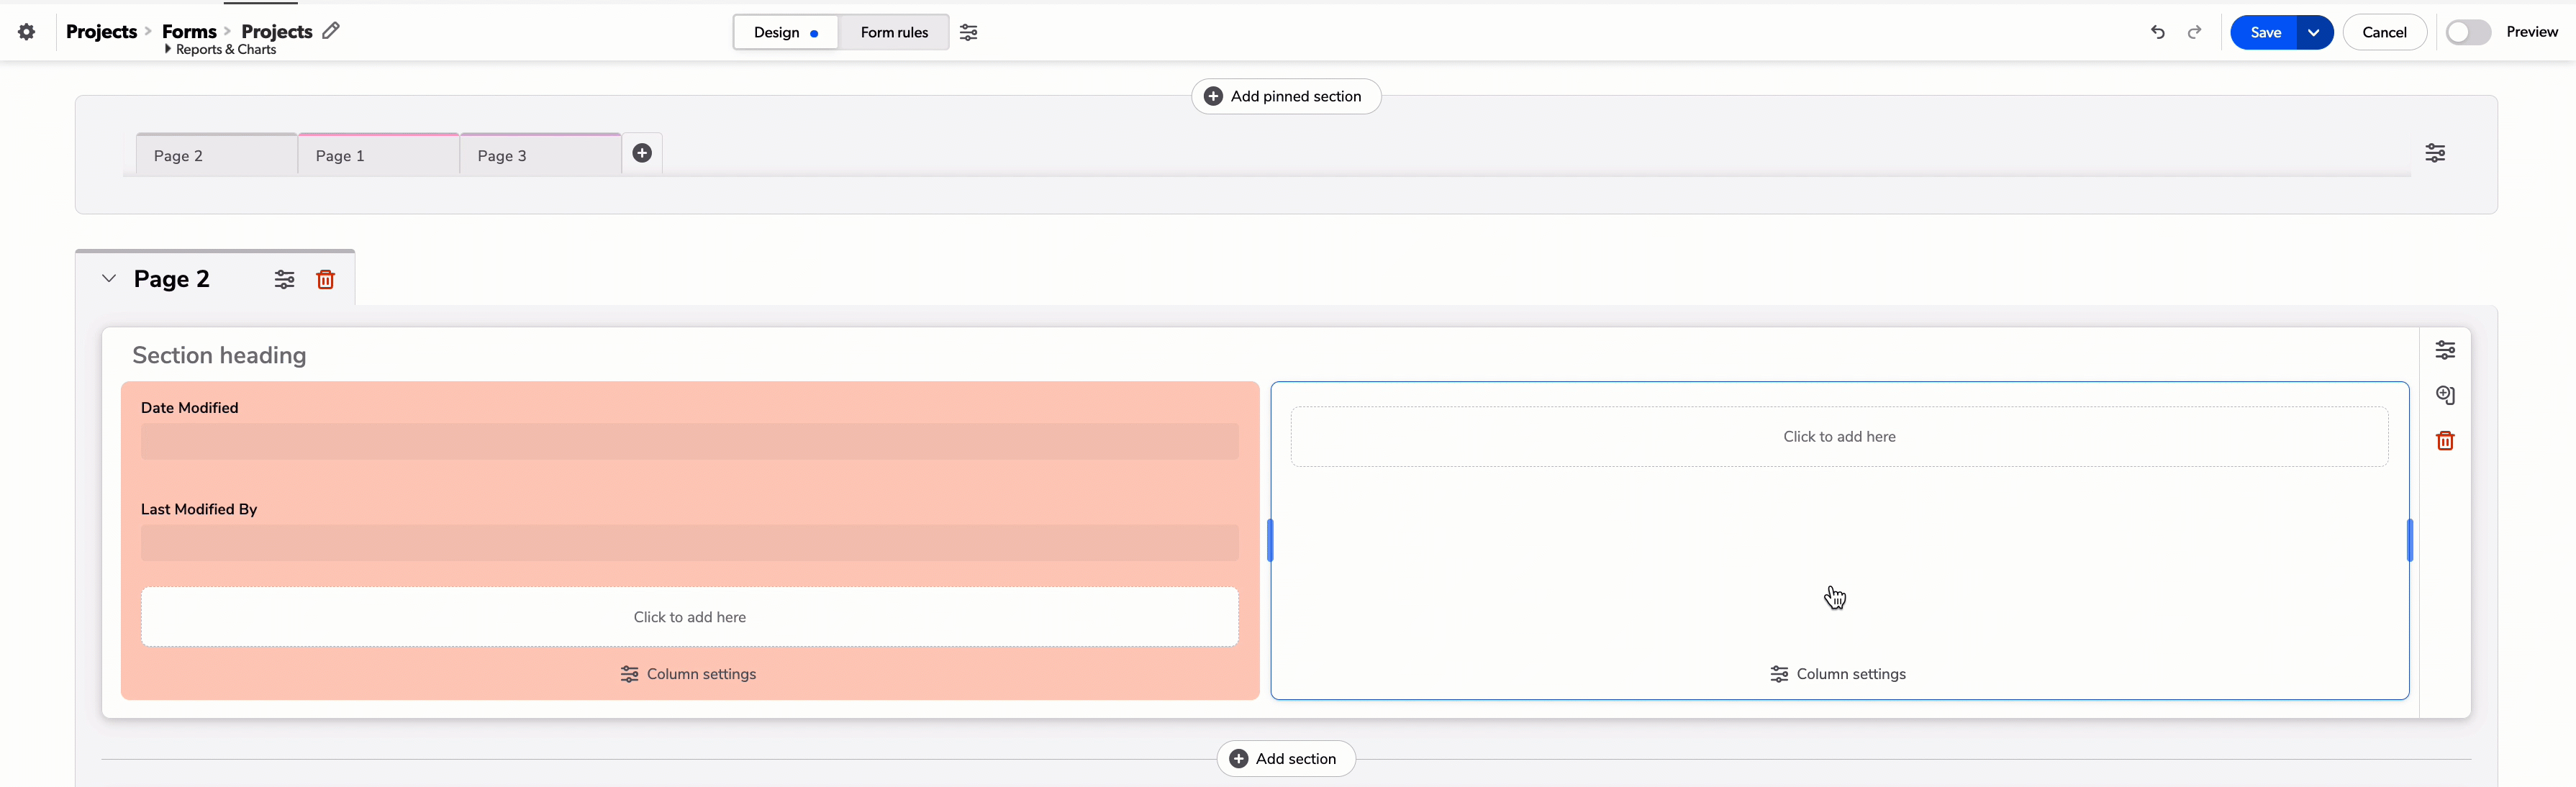Open the gear settings icon at top left
2576x787 pixels.
coord(27,32)
